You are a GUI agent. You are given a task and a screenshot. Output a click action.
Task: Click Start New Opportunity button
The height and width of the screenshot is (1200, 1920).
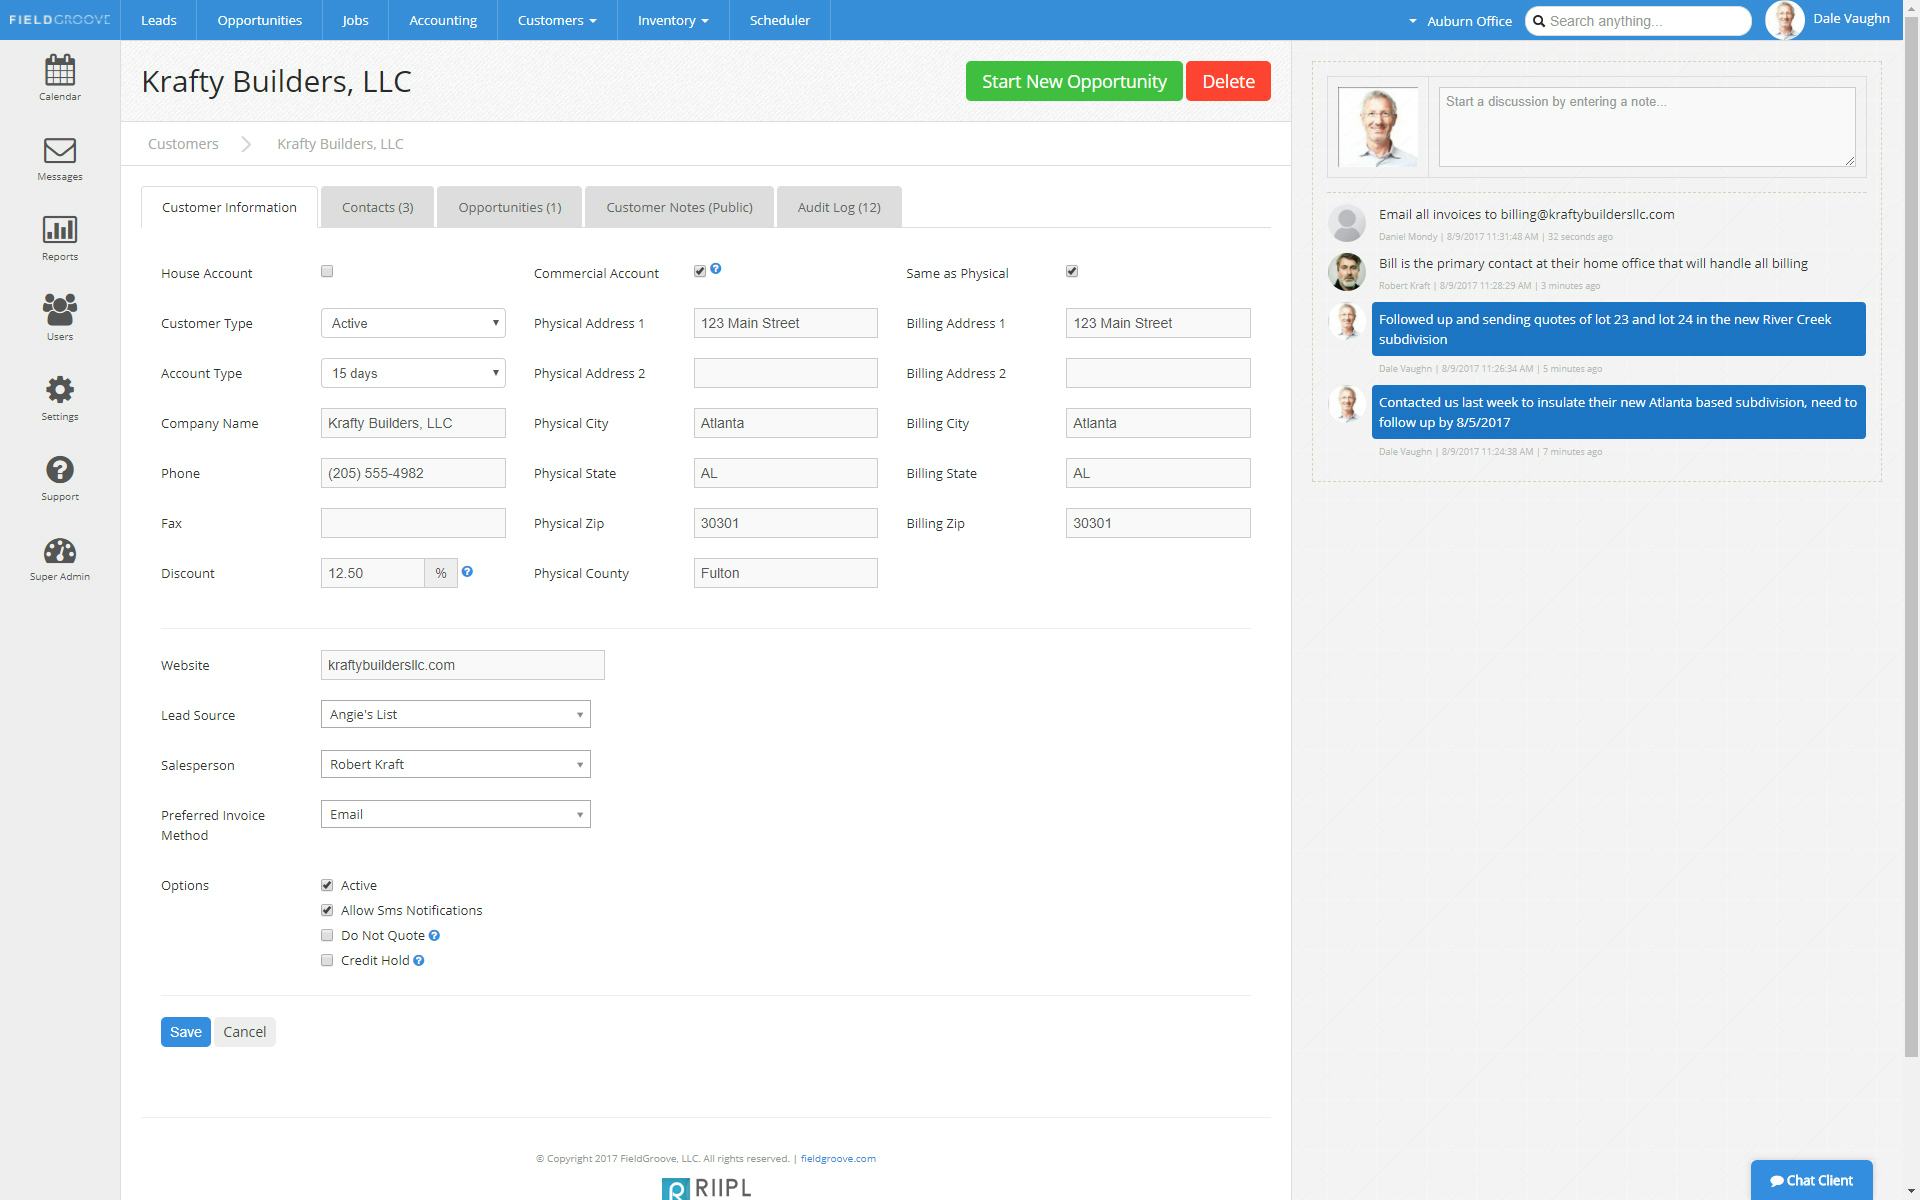click(x=1073, y=81)
